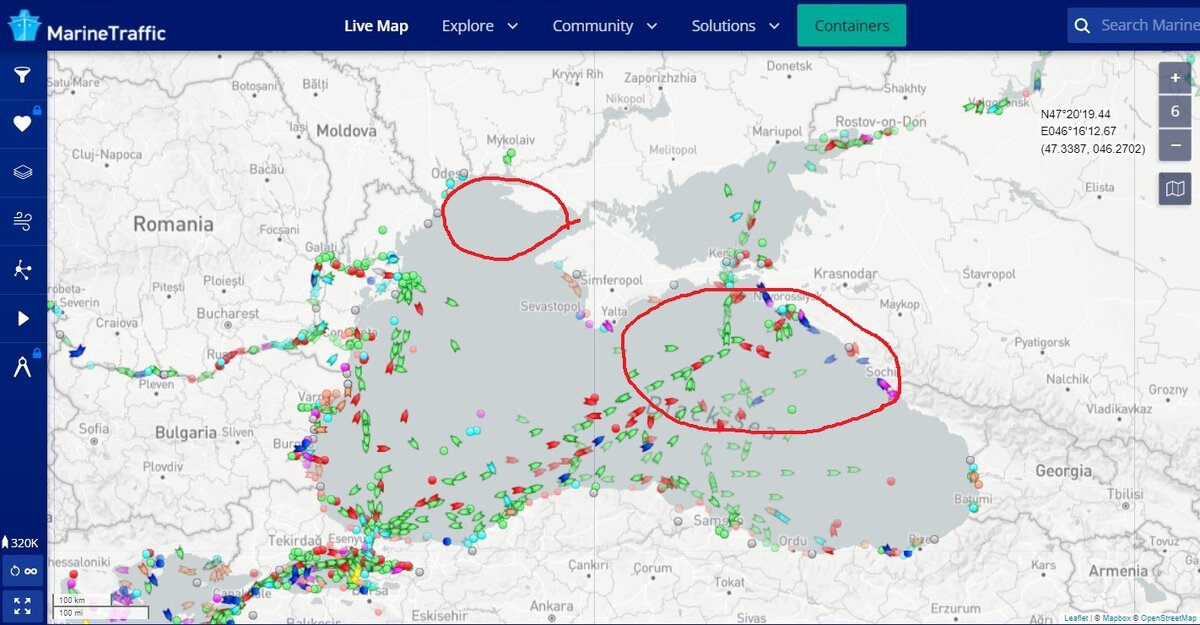Open the Leaflet attribution link

[1077, 618]
